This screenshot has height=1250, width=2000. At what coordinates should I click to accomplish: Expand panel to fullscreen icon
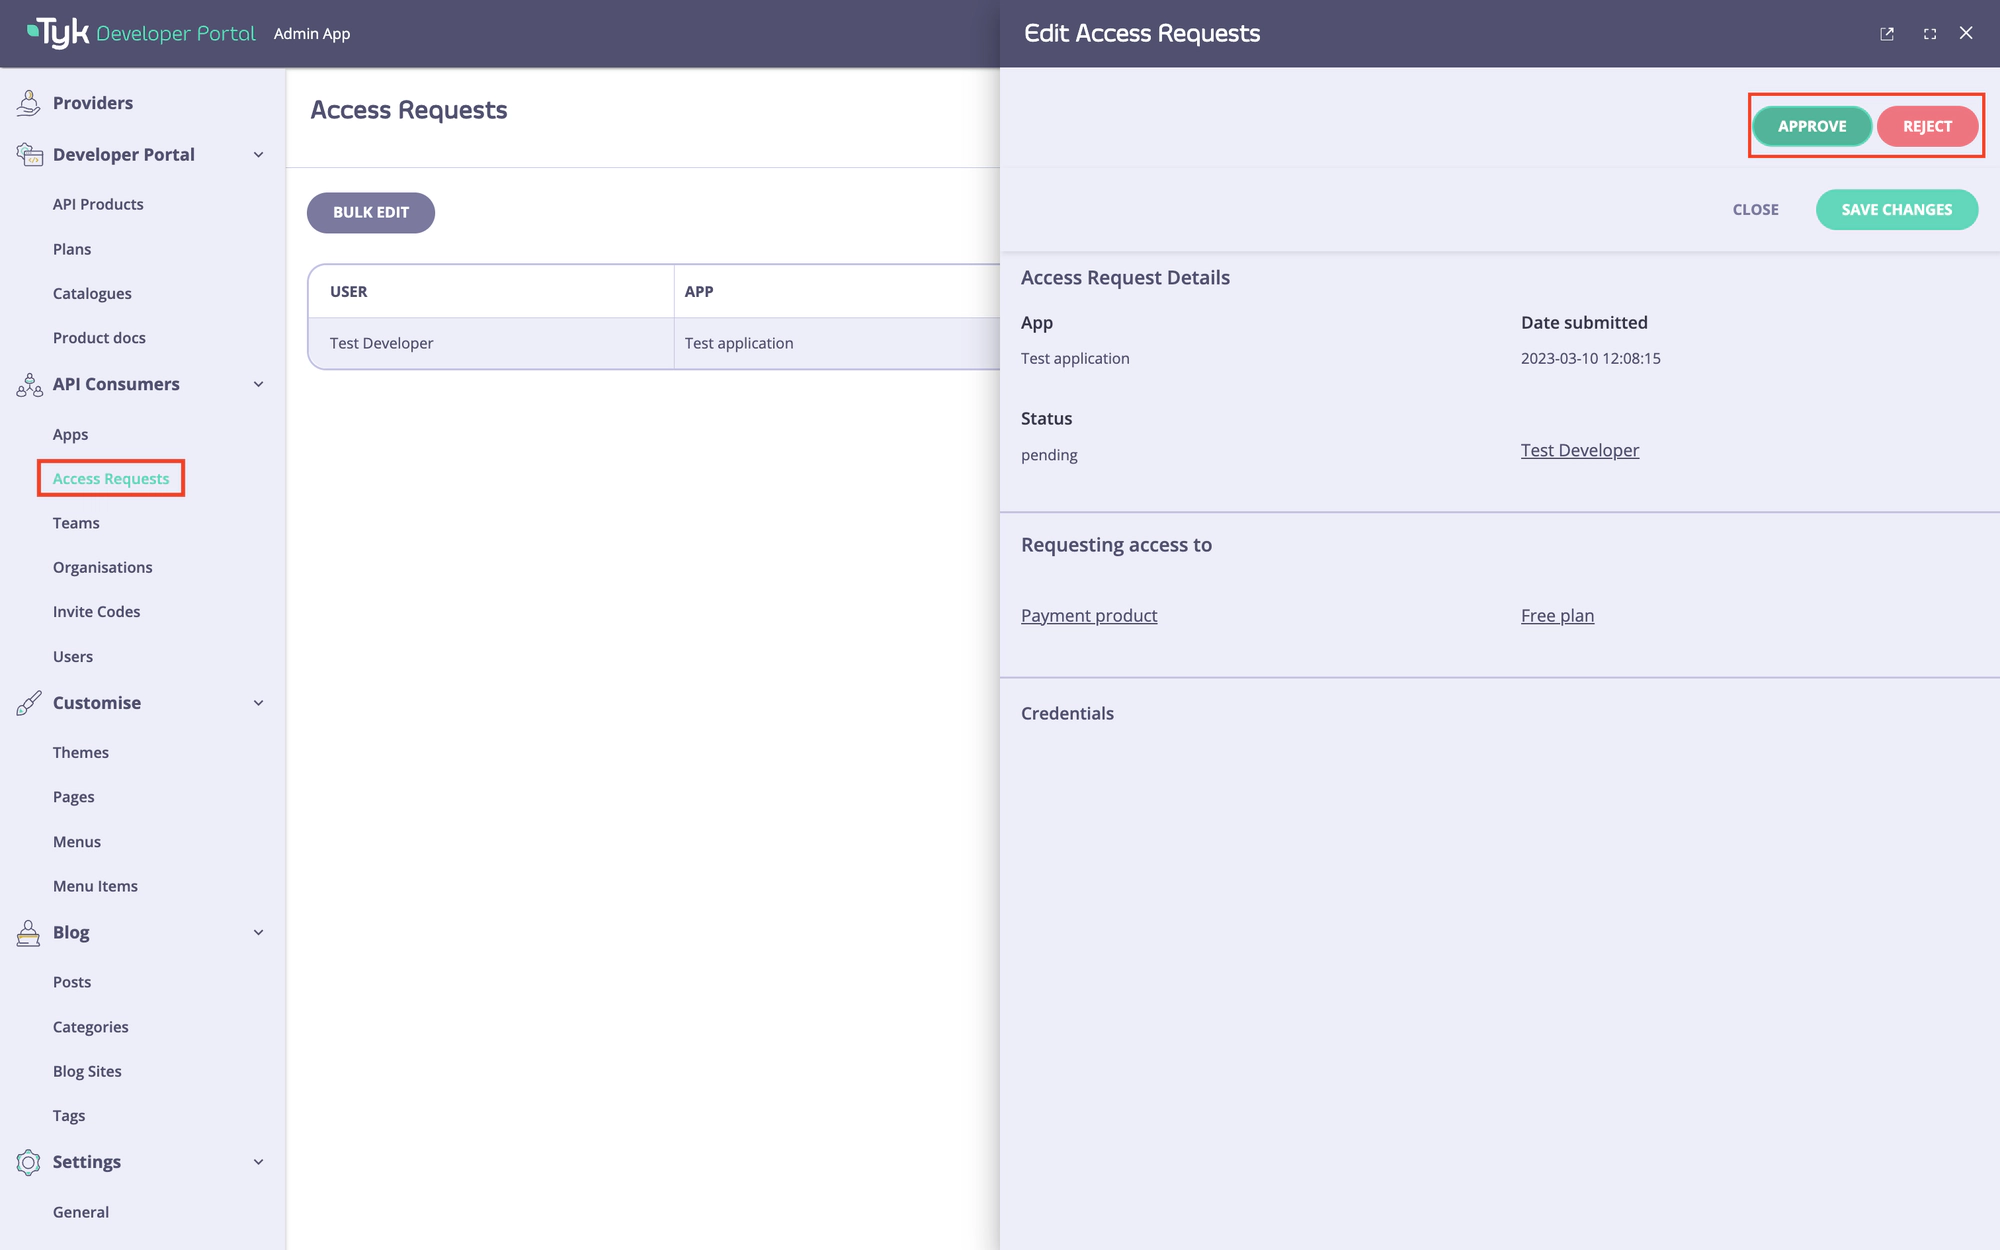[x=1930, y=34]
